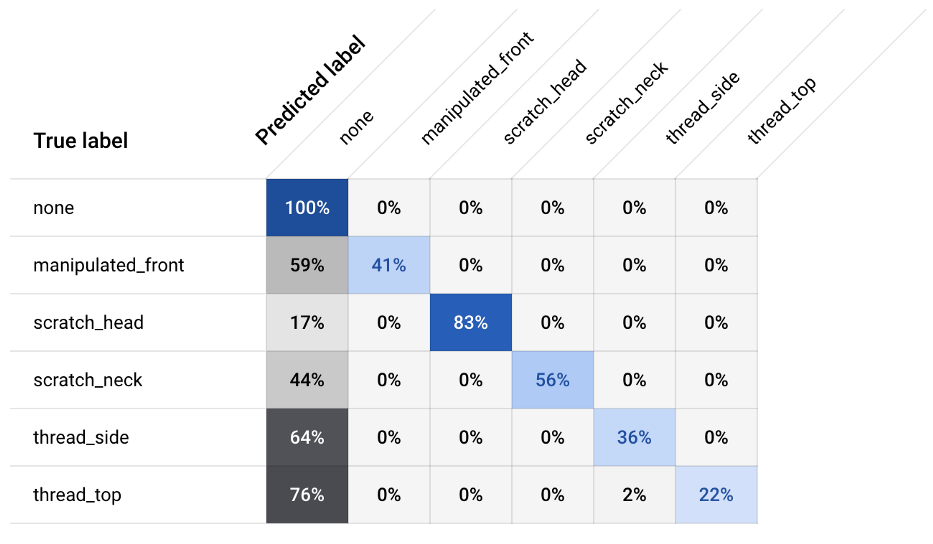Image resolution: width=933 pixels, height=544 pixels.
Task: Click the 76% cell in thread_top row
Action: 307,495
